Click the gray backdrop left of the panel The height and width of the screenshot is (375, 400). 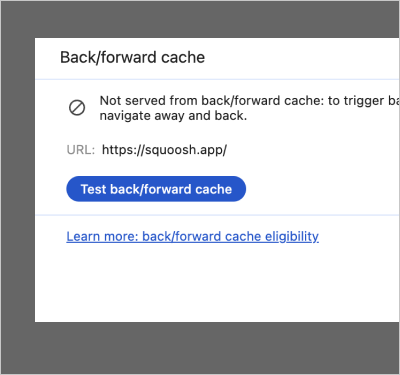18,180
